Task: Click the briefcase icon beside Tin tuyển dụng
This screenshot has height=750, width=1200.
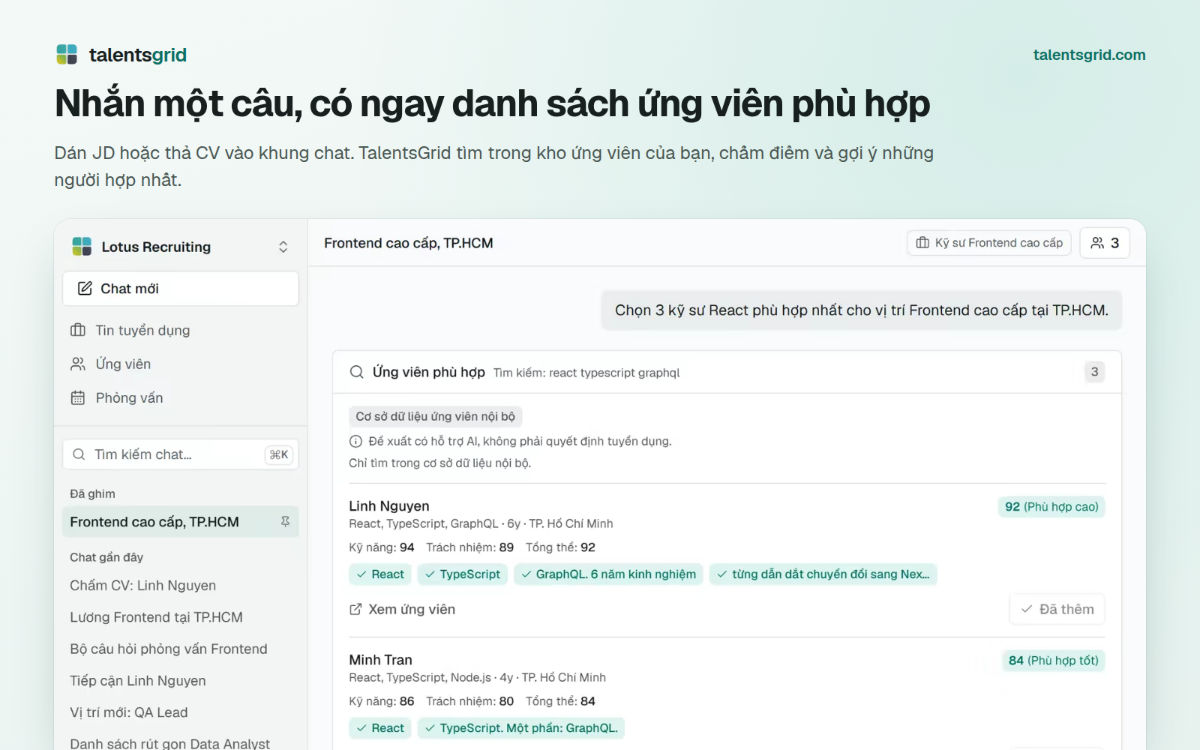Action: pyautogui.click(x=78, y=330)
